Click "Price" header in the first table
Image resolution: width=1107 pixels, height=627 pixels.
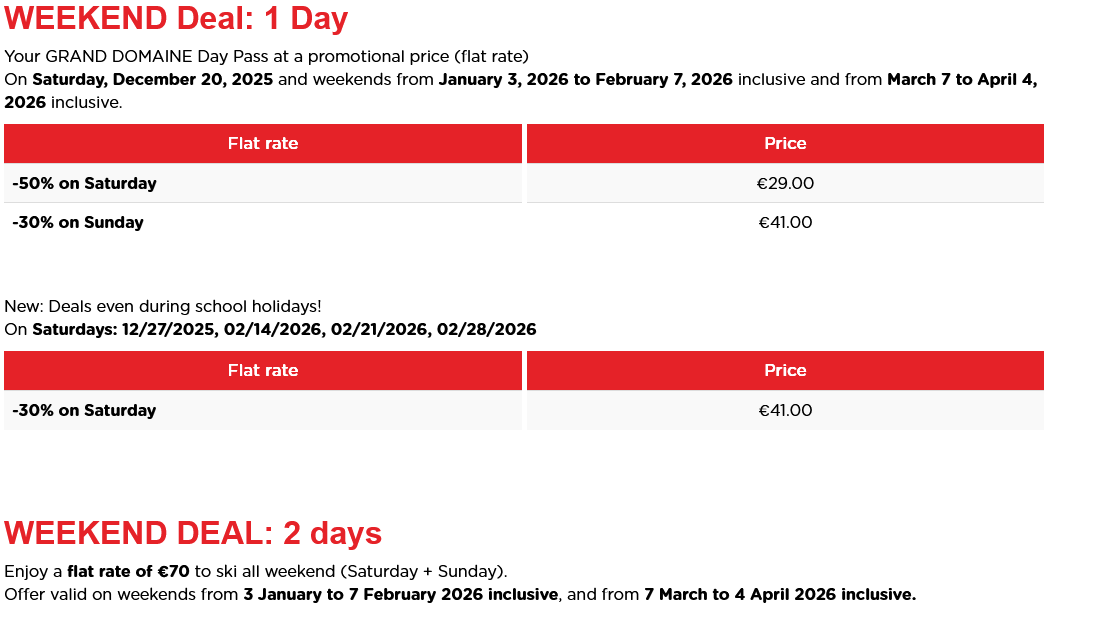785,144
